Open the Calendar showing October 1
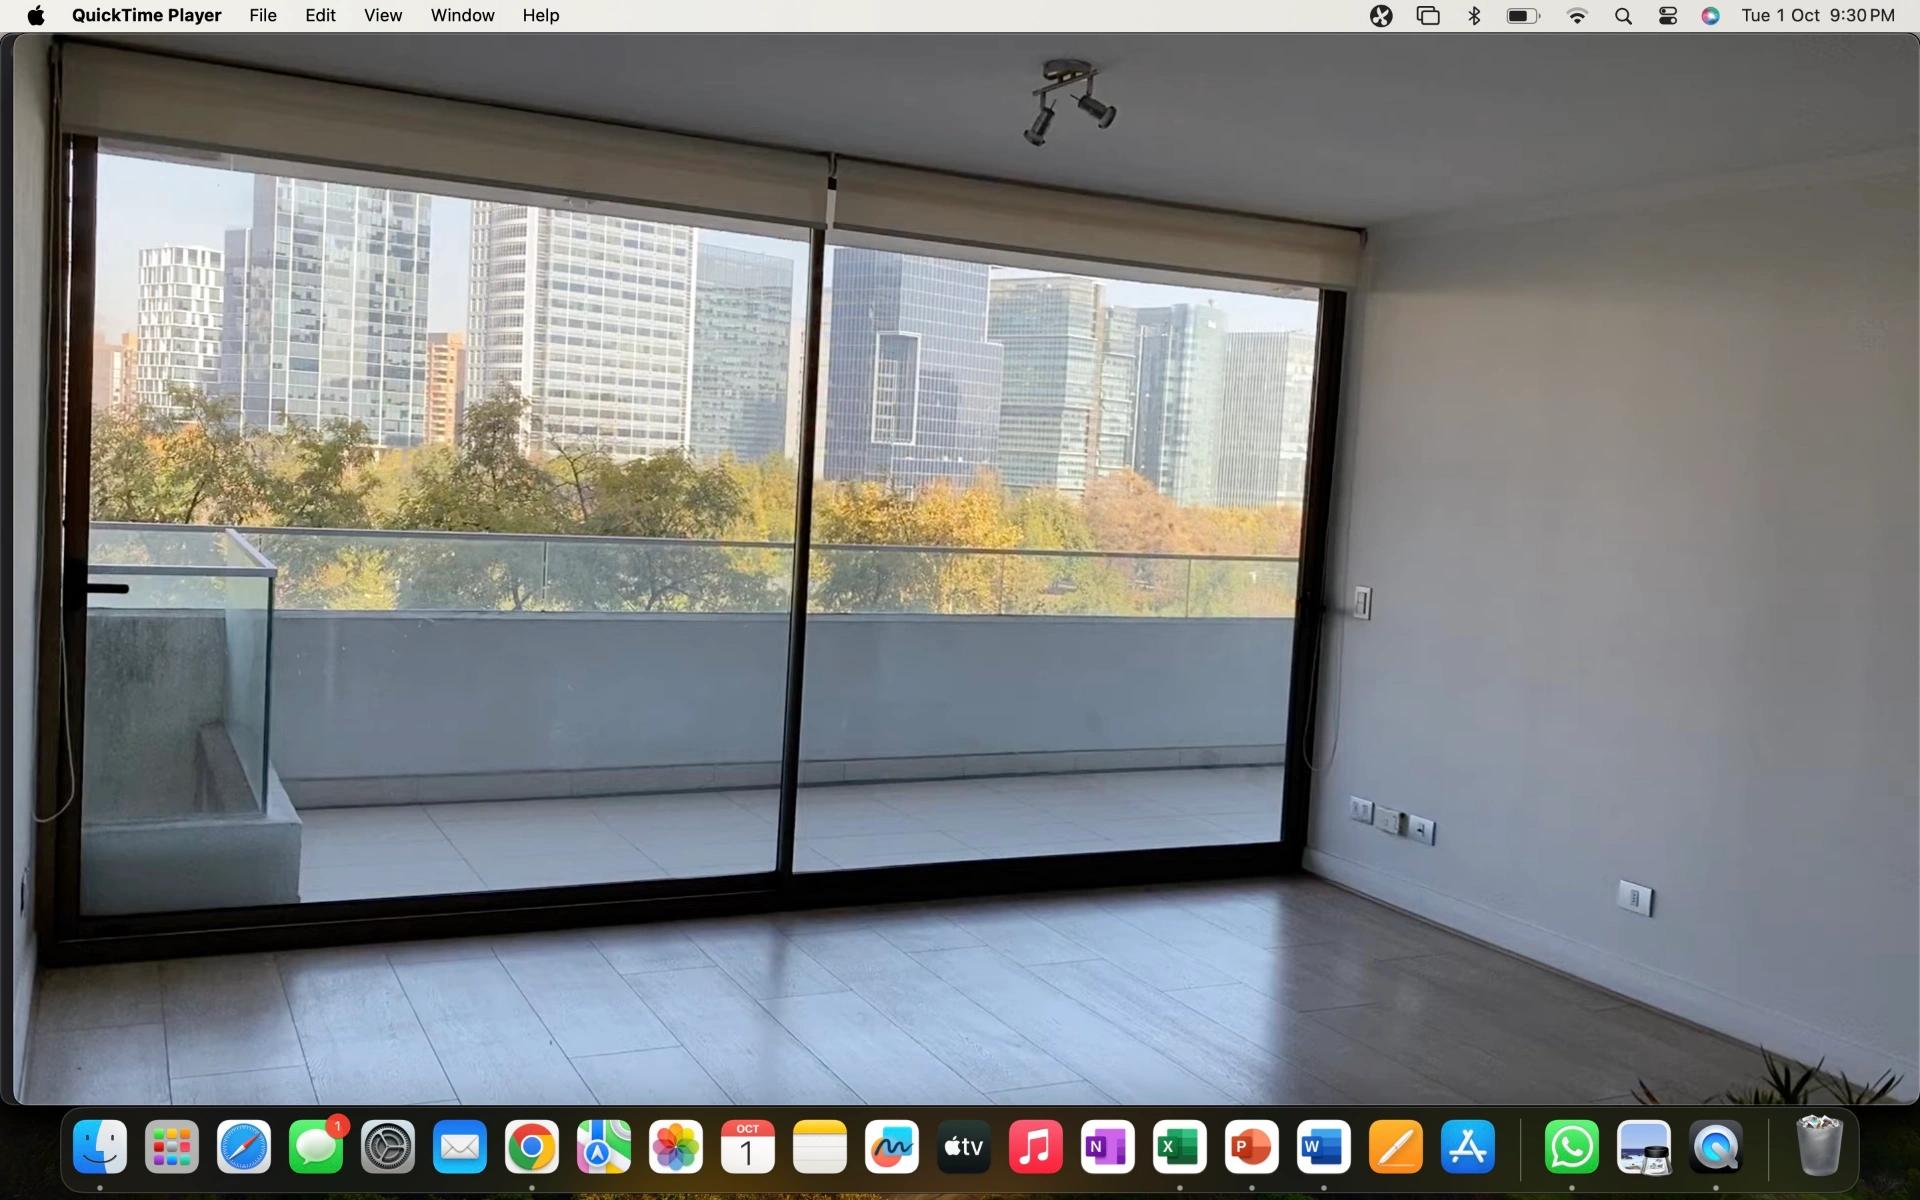Screen dimensions: 1920x1200 point(747,1147)
